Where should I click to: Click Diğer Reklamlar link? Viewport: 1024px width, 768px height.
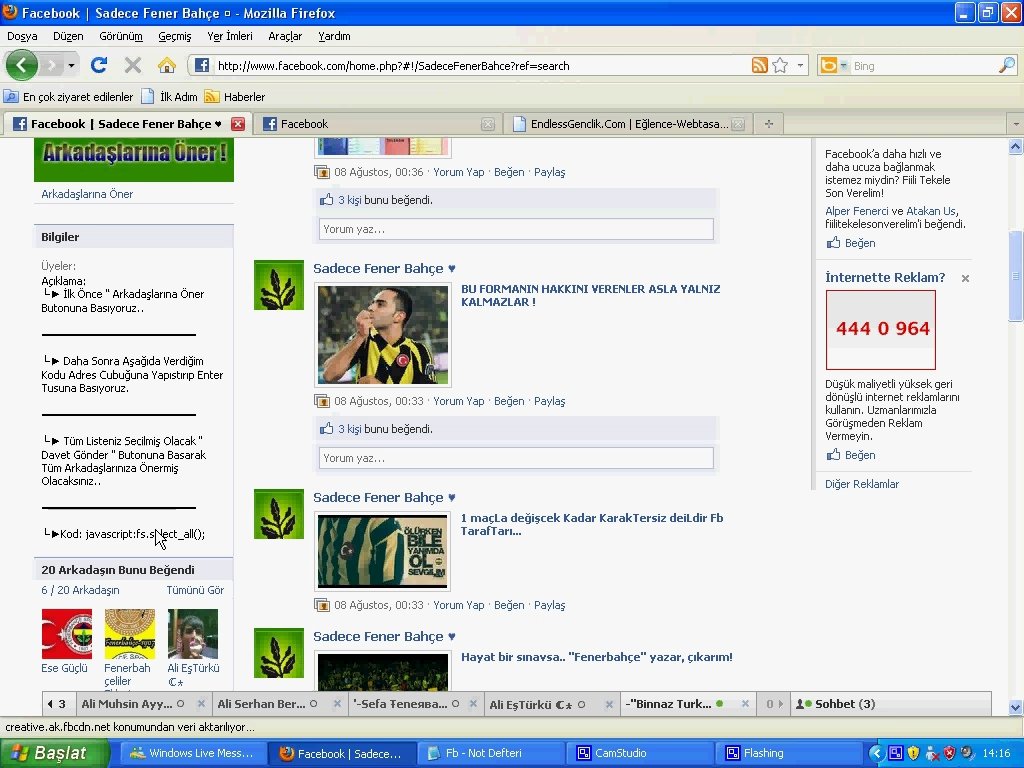[x=862, y=484]
